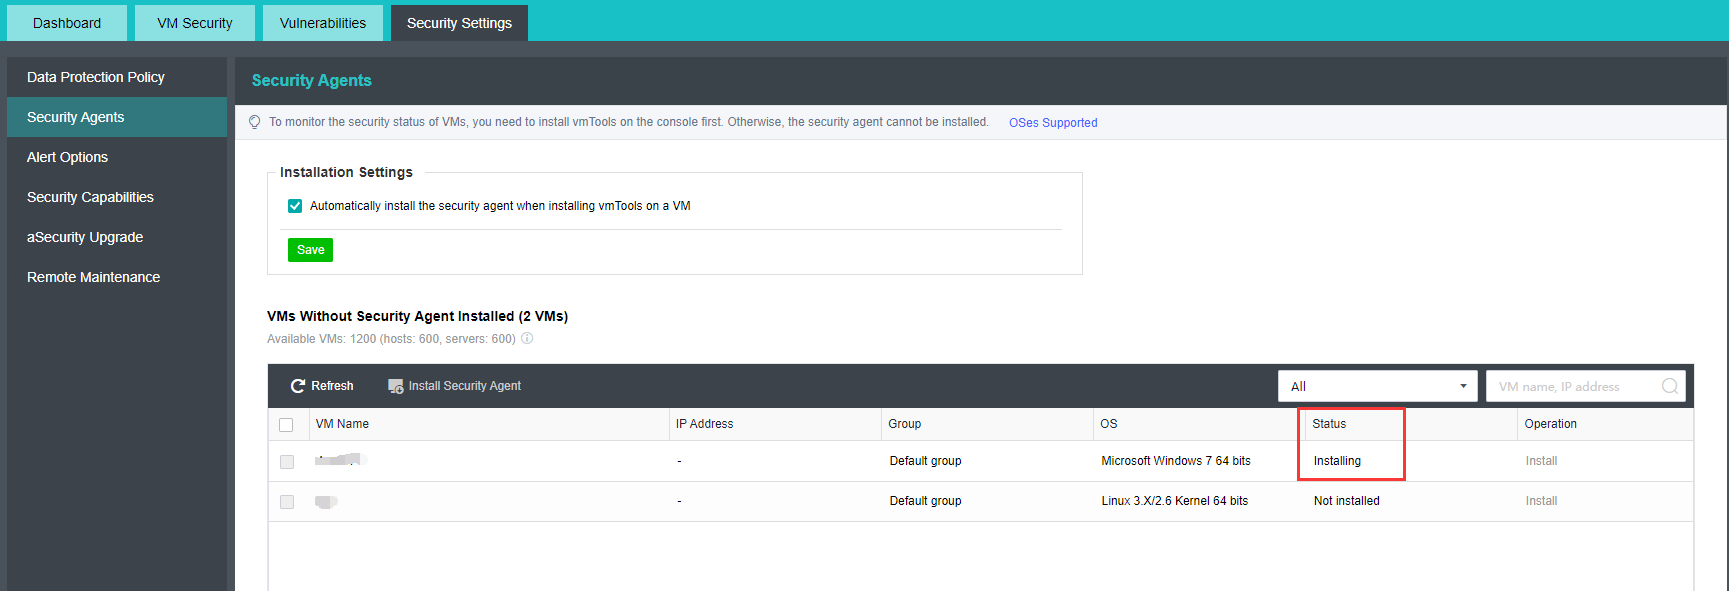Click the lightbulb tip icon
The width and height of the screenshot is (1729, 591).
point(255,122)
